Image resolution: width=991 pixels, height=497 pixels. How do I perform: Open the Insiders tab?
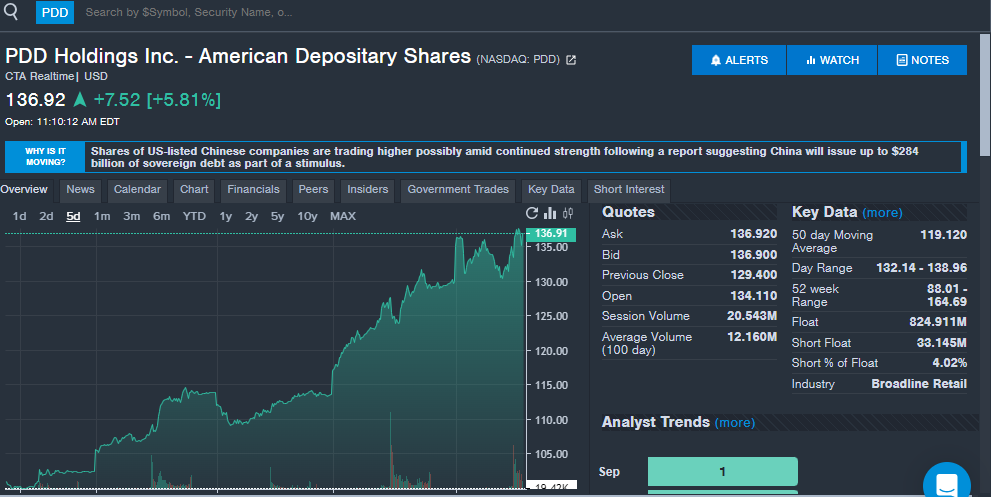click(x=368, y=190)
